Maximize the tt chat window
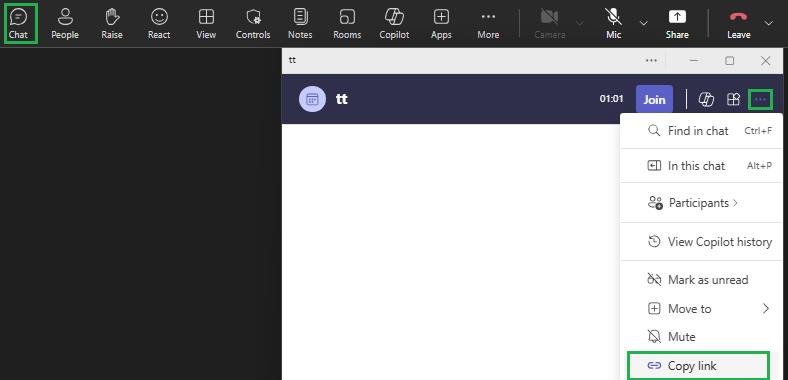 coord(730,61)
